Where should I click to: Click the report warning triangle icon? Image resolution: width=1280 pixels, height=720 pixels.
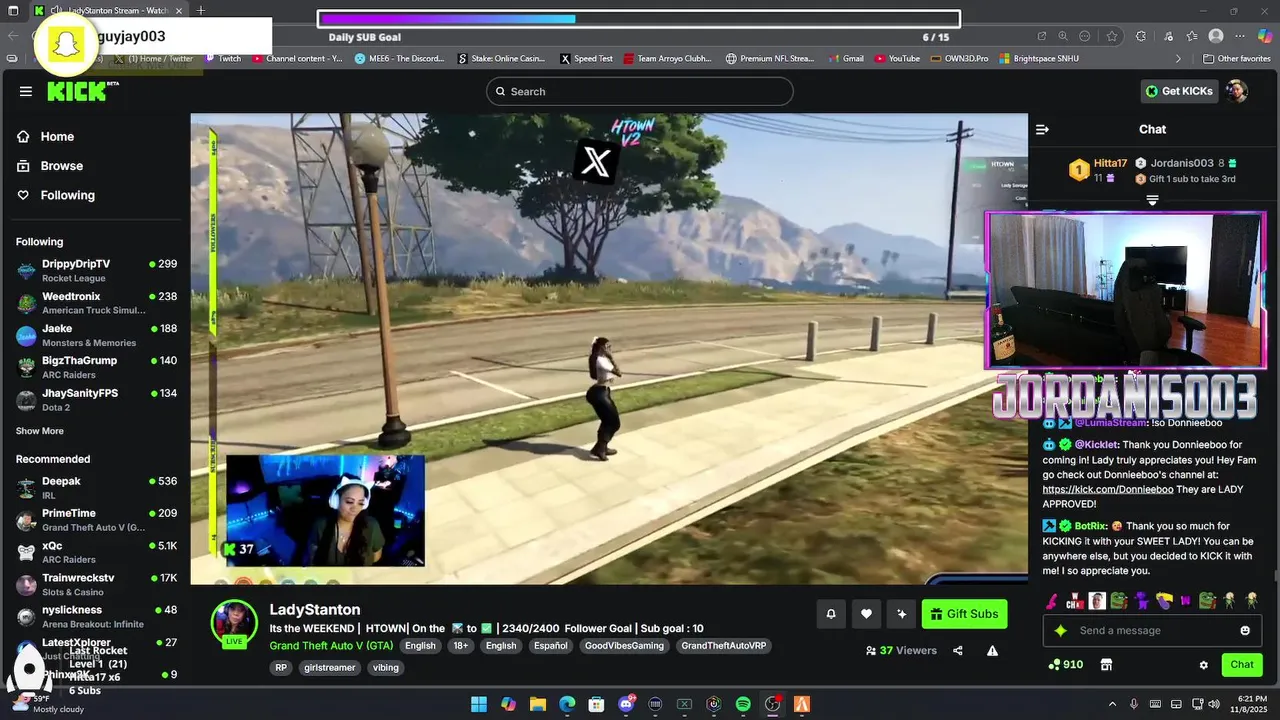tap(993, 651)
